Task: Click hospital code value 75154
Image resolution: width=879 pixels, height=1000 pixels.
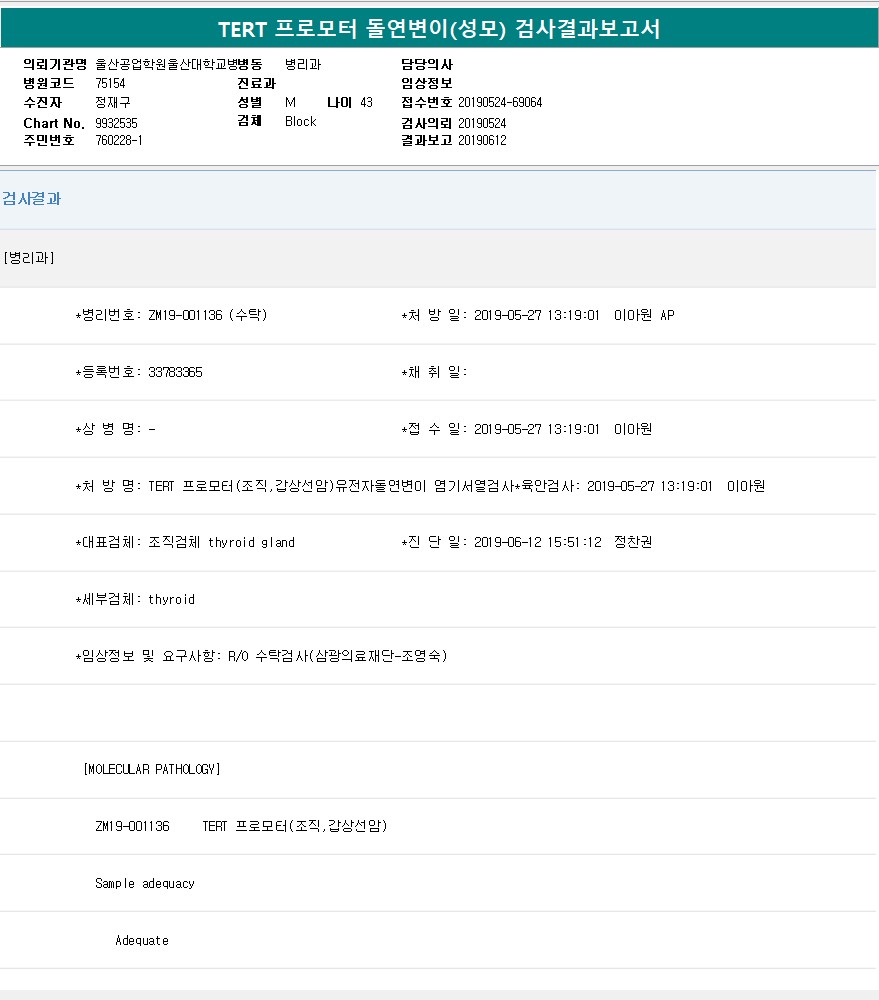Action: click(110, 84)
